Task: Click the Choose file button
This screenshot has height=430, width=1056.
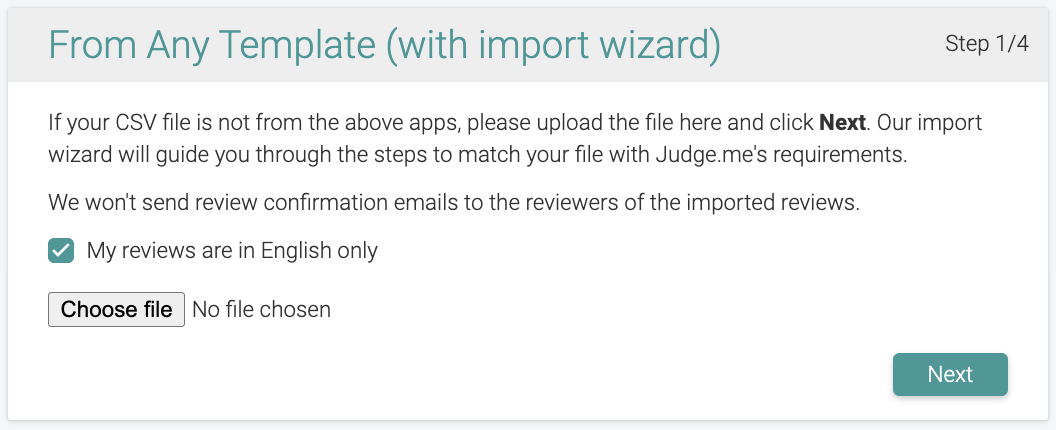Action: (x=116, y=310)
